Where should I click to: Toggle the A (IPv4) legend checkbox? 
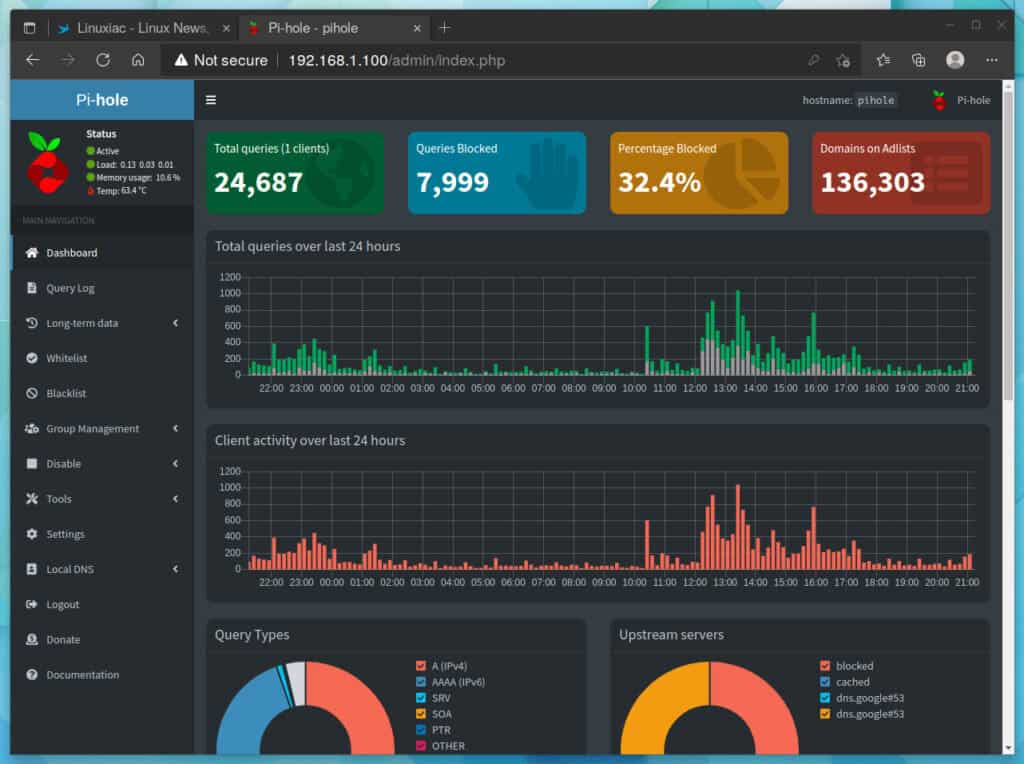[x=421, y=666]
